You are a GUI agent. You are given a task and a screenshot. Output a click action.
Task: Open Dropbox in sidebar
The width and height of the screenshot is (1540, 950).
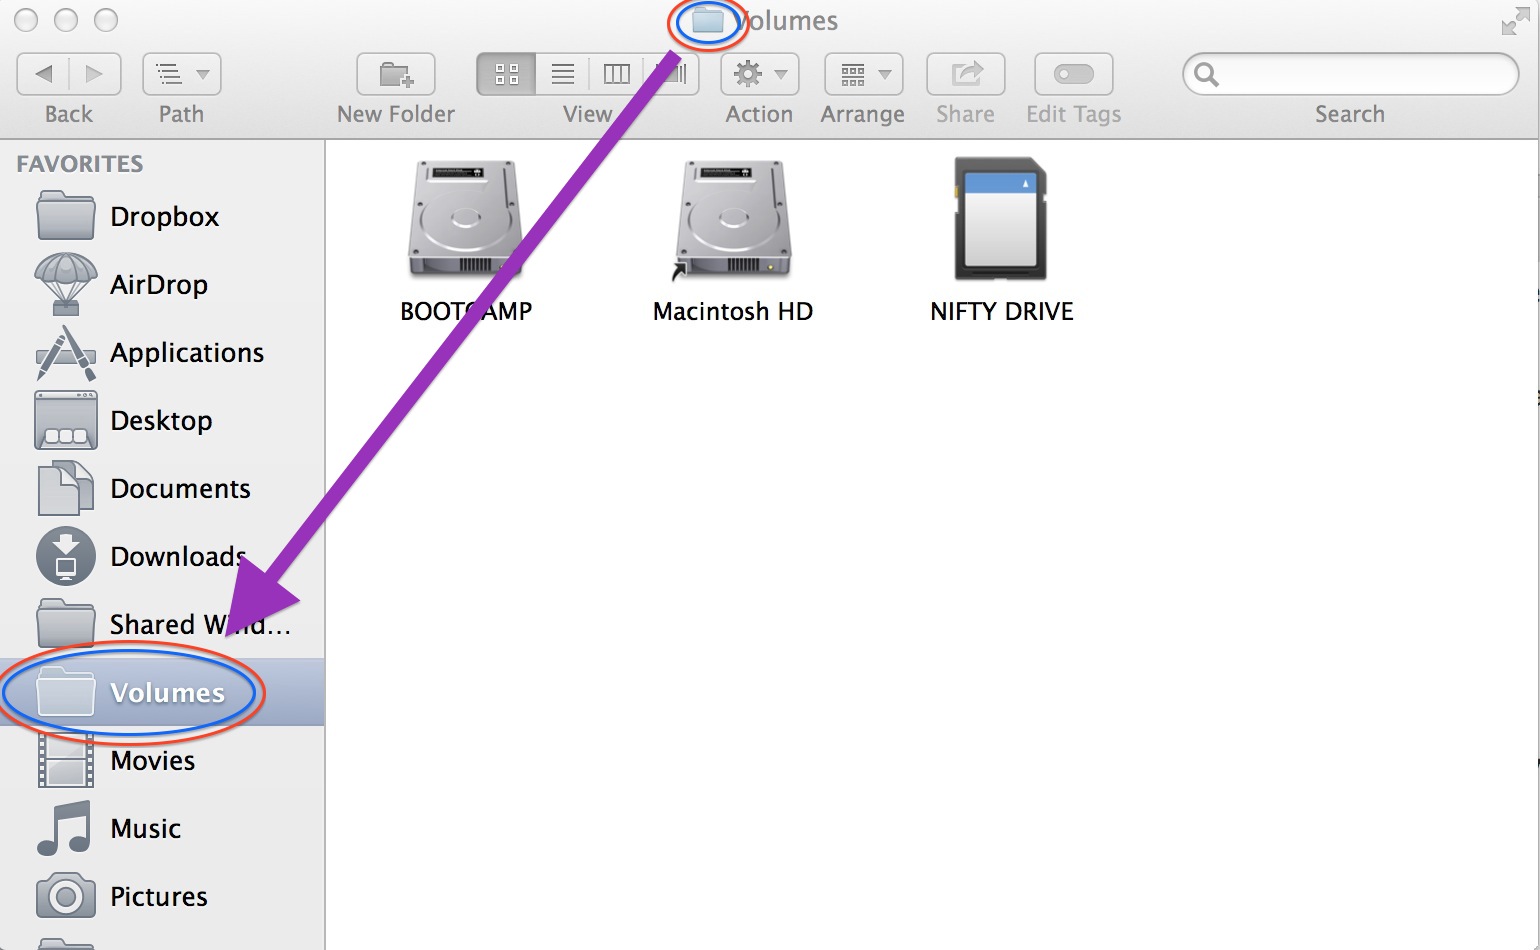coord(163,217)
